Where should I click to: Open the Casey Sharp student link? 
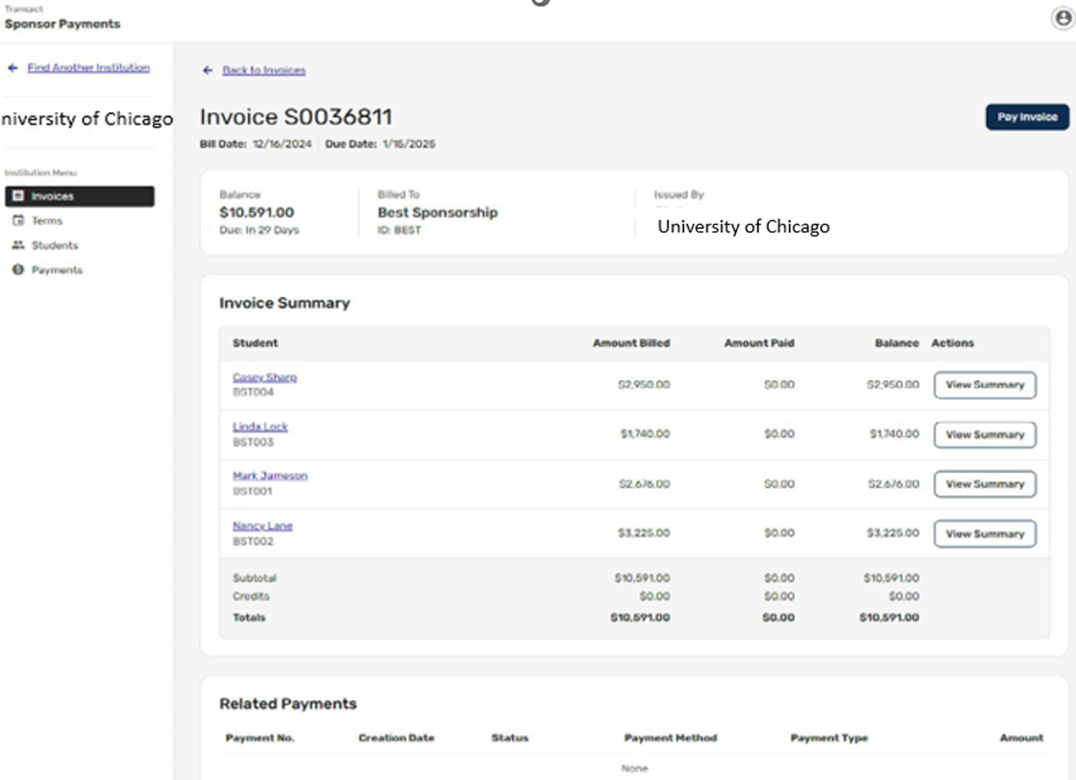pyautogui.click(x=264, y=378)
